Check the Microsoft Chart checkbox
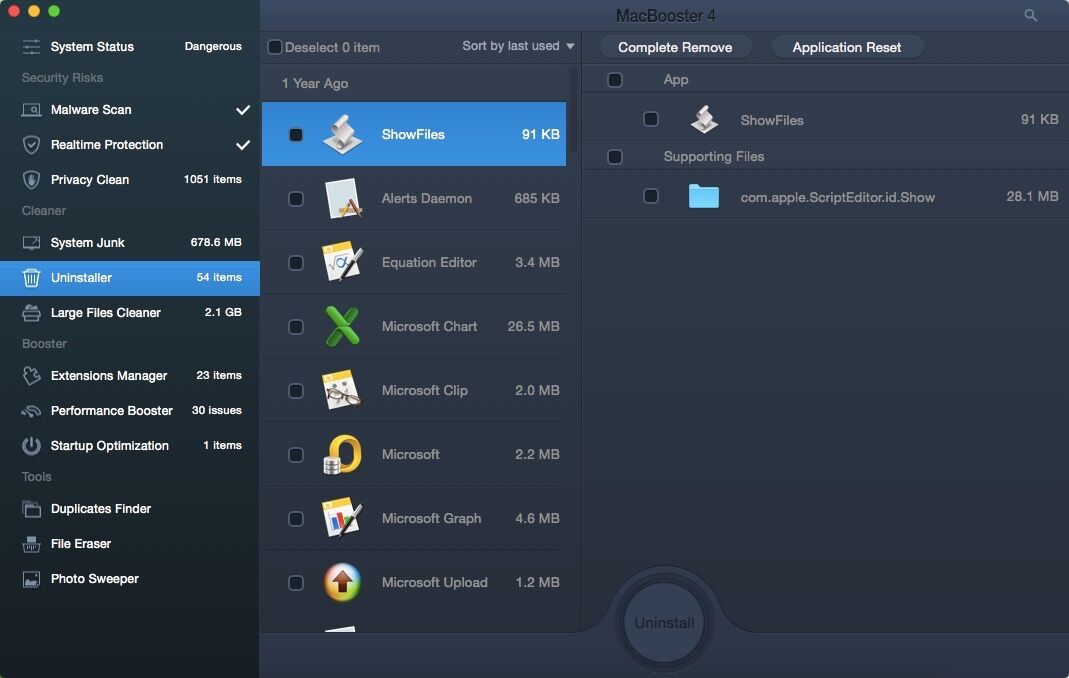This screenshot has height=678, width=1069. coord(296,327)
